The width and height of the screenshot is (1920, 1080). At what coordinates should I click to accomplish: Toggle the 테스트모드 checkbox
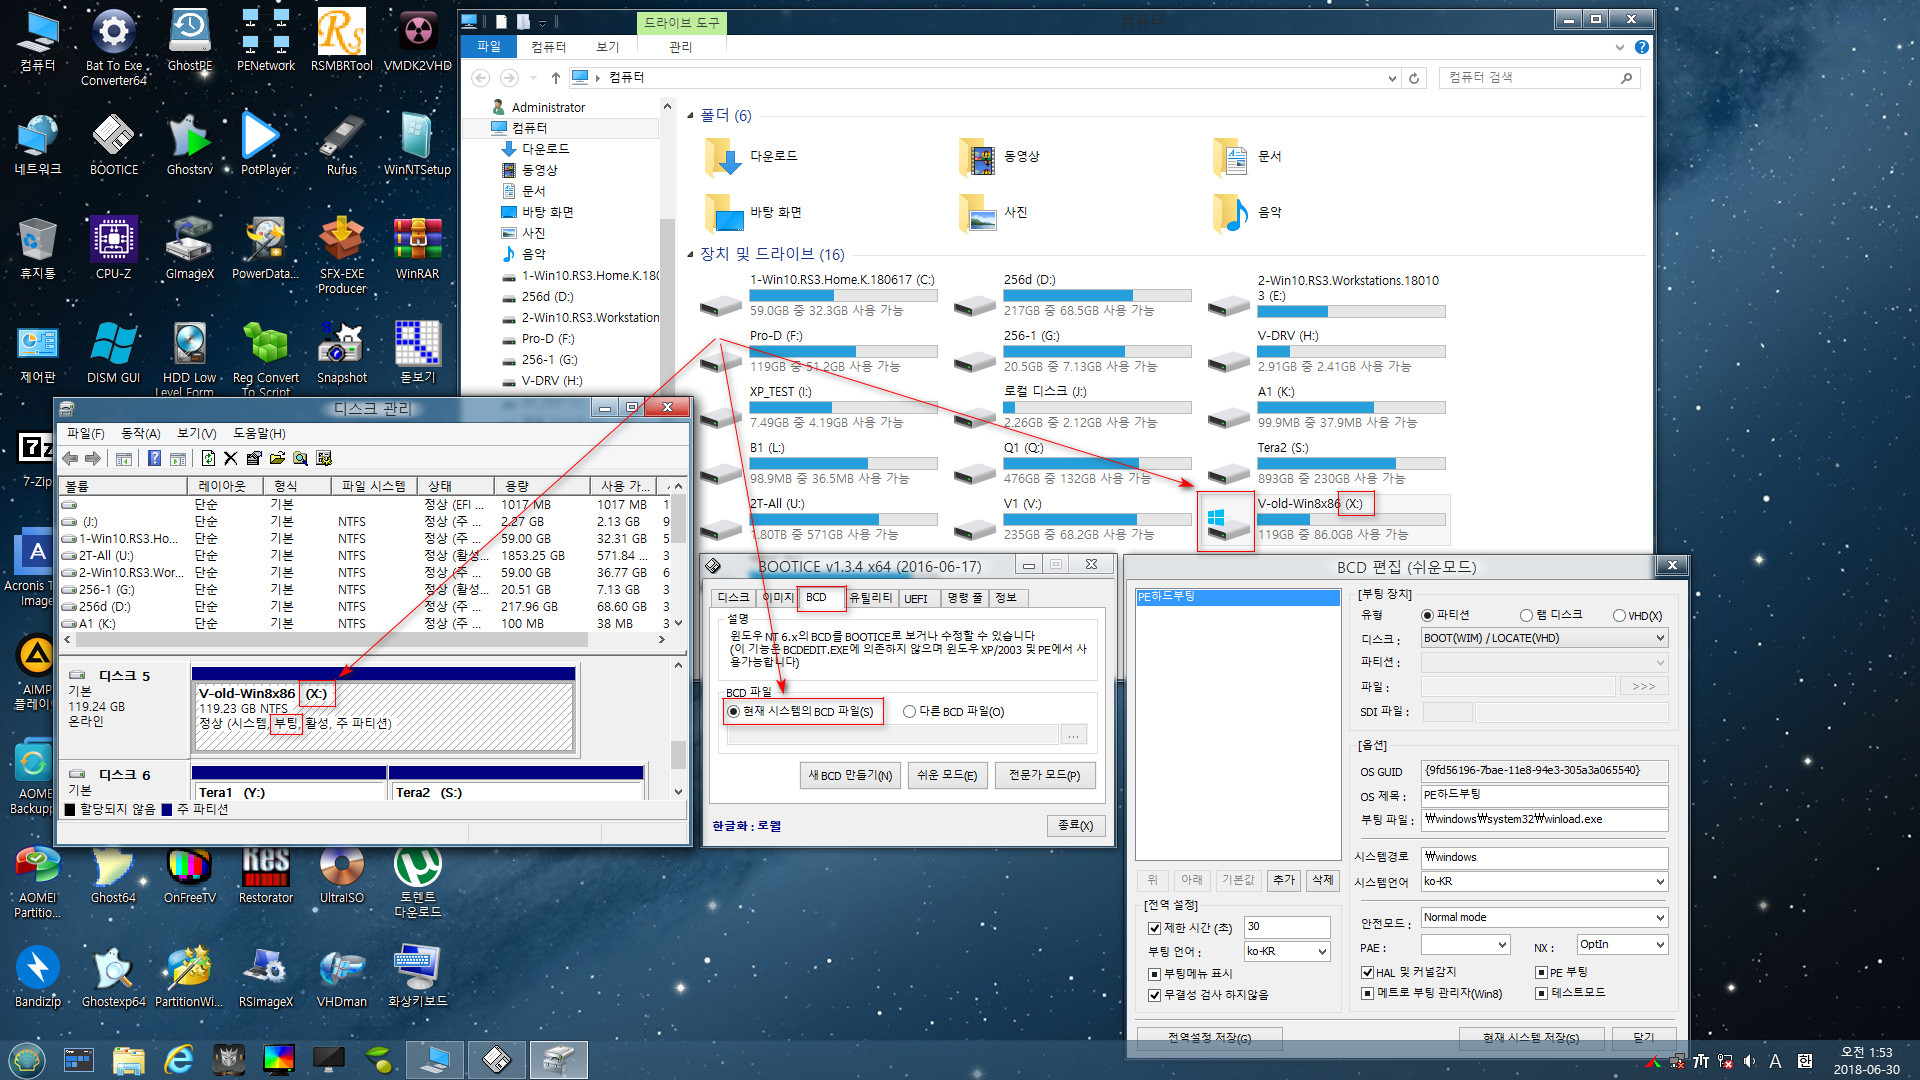click(x=1541, y=993)
